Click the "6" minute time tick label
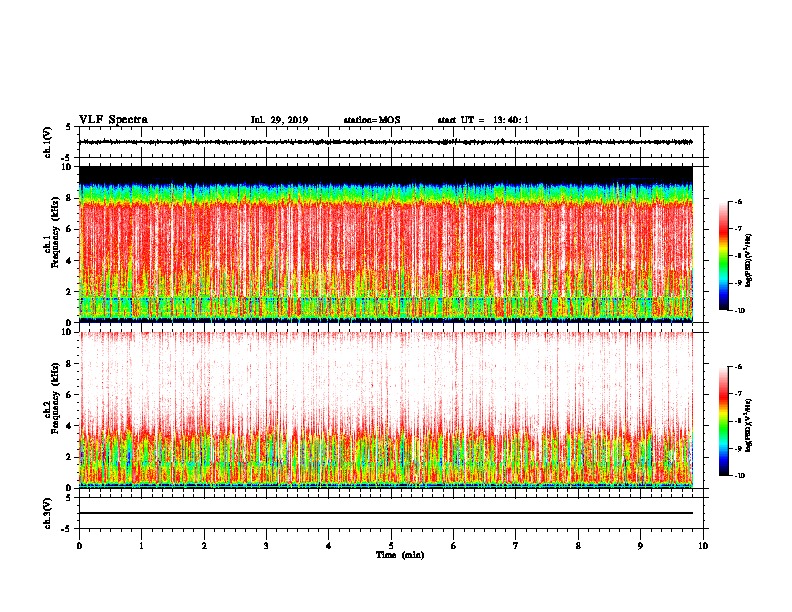The width and height of the screenshot is (792, 612). tap(453, 546)
